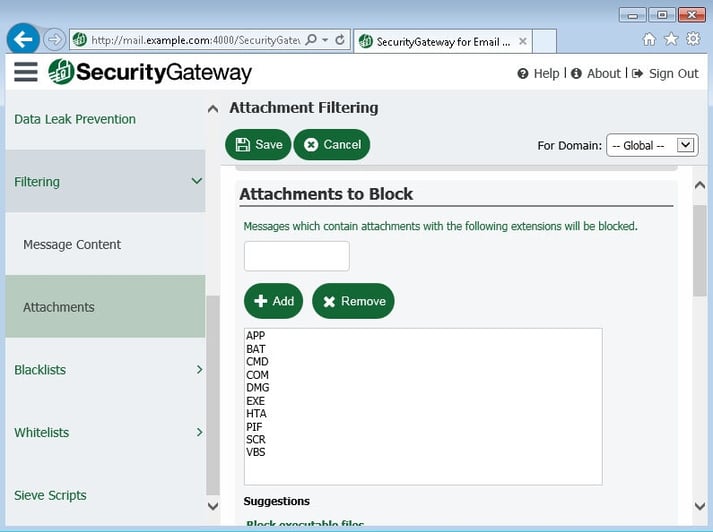Open Data Leak Prevention in sidebar
The image size is (713, 532).
click(x=75, y=119)
